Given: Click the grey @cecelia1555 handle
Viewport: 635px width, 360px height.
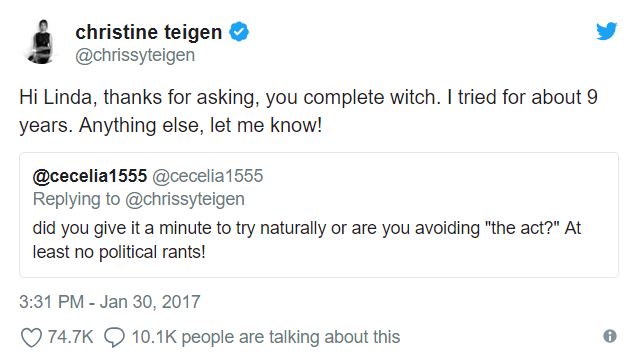Looking at the screenshot, I should [208, 176].
